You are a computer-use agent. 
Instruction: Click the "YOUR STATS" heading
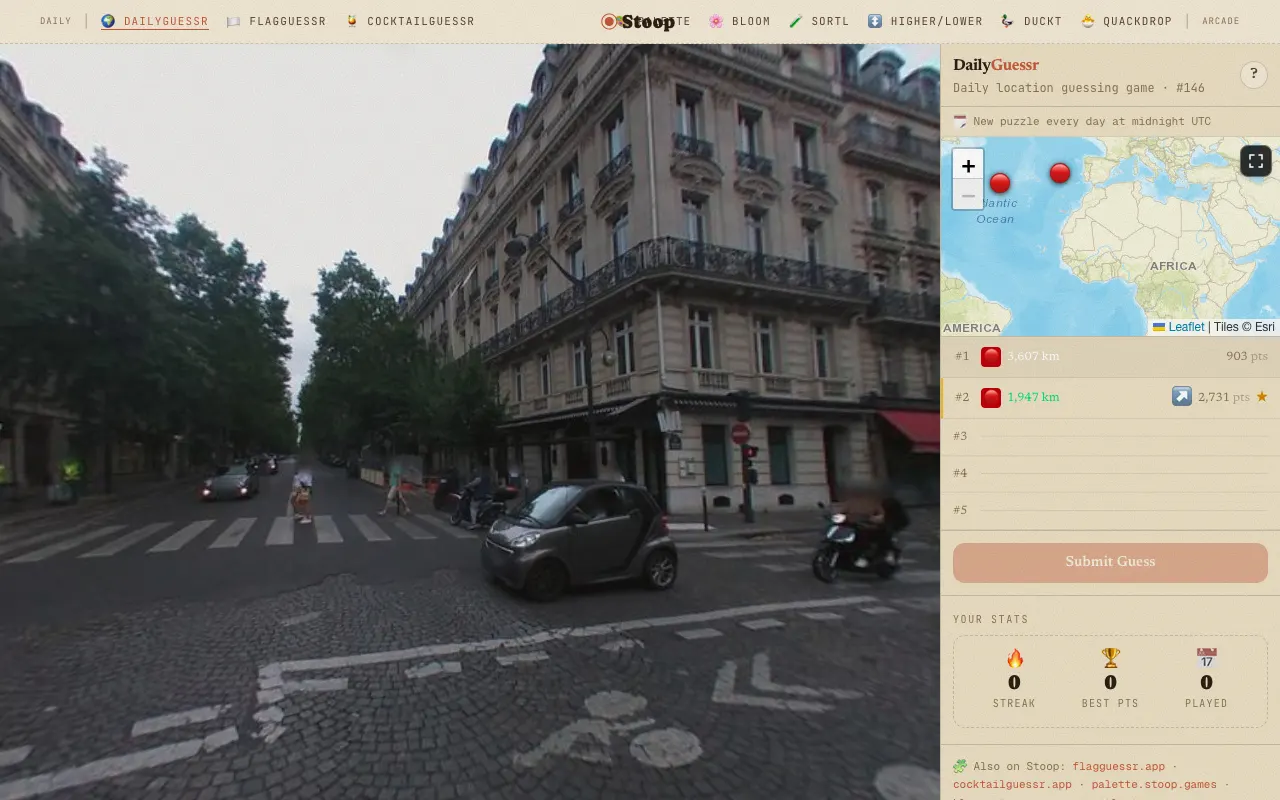point(991,620)
